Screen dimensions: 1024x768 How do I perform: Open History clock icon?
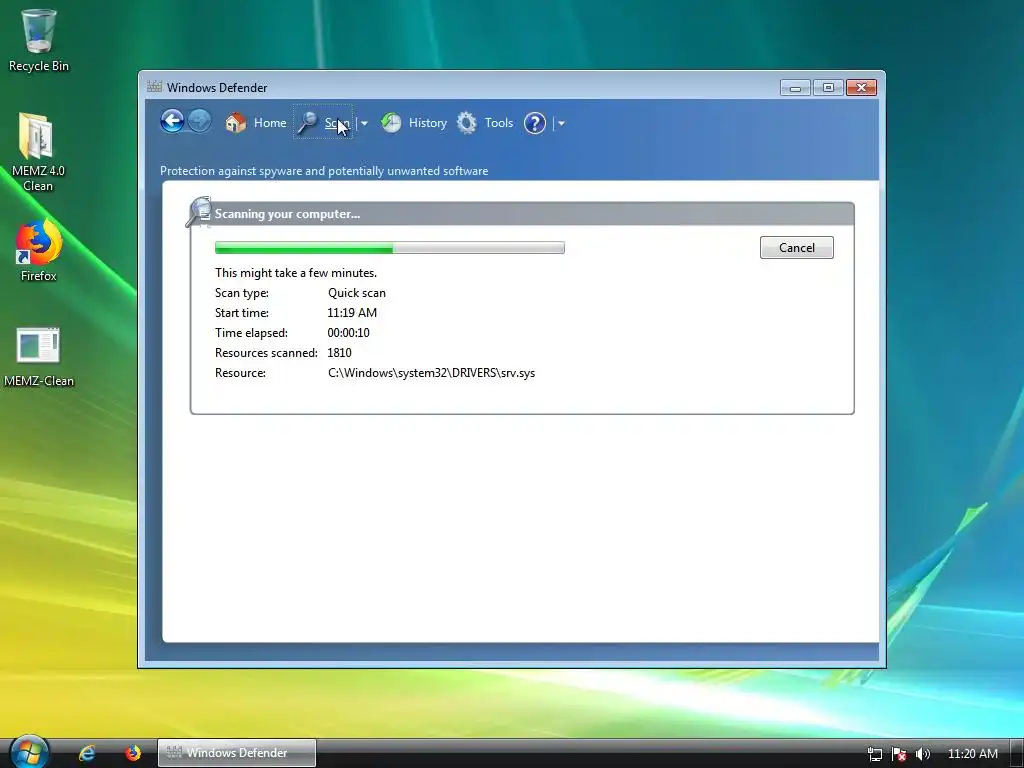[391, 123]
